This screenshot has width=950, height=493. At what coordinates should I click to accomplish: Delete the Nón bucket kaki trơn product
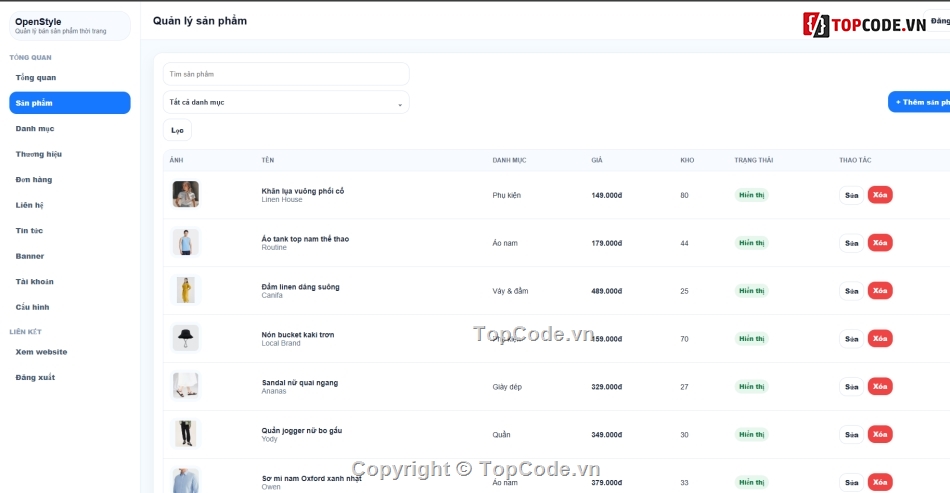[880, 339]
